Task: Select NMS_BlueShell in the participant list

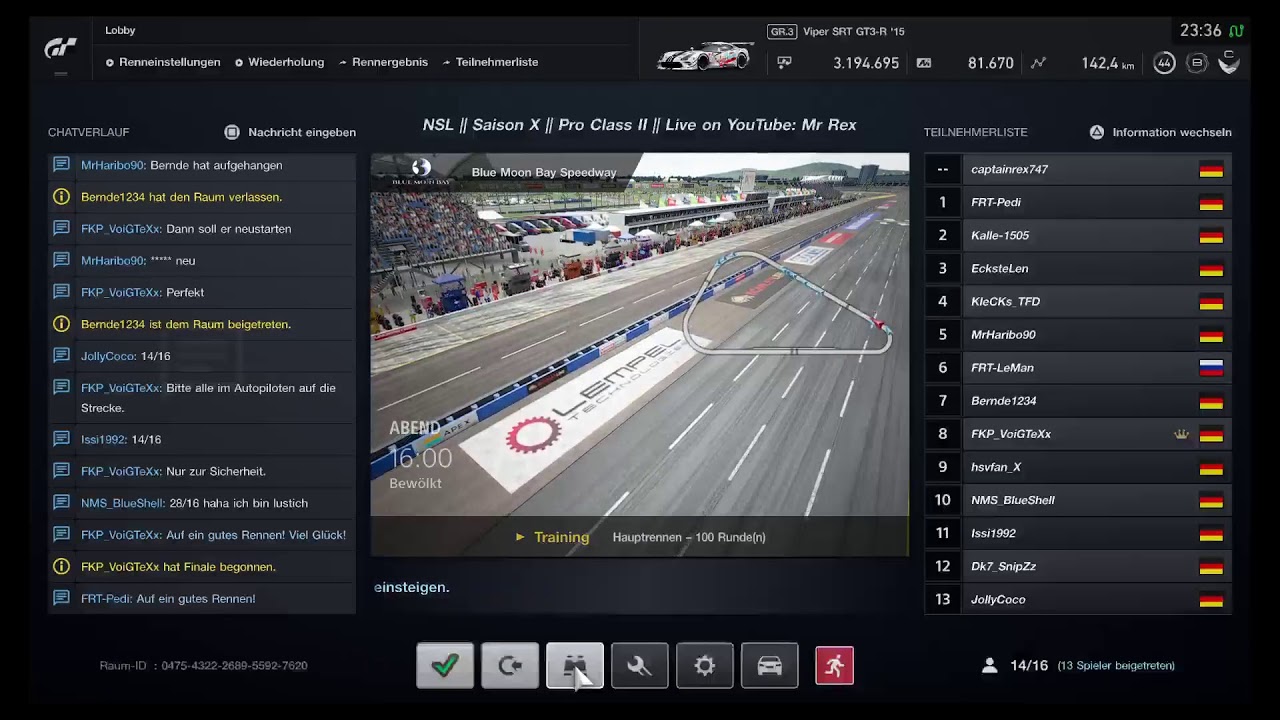Action: click(1078, 500)
